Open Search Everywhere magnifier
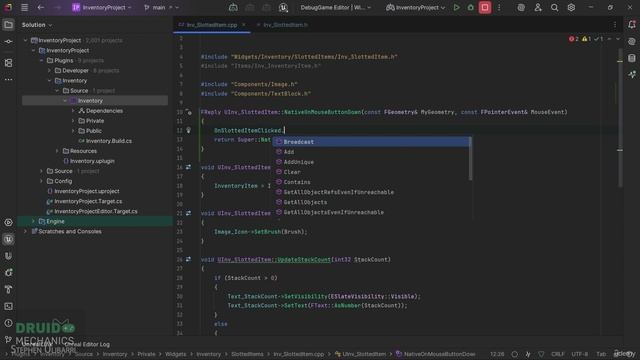This screenshot has width=640, height=360. (x=554, y=7)
